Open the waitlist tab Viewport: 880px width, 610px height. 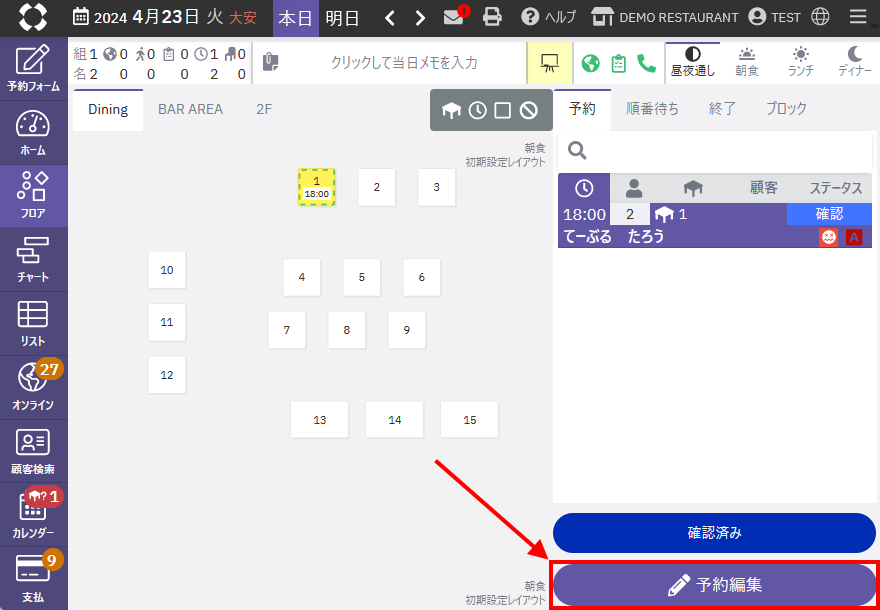tap(652, 109)
